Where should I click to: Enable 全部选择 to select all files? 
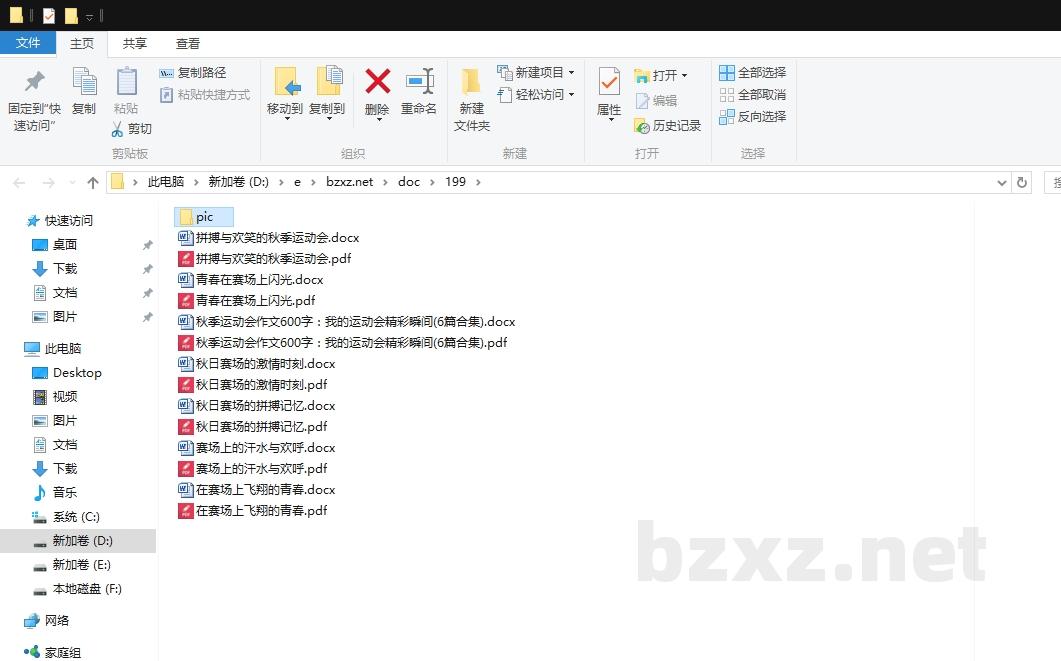pos(752,72)
